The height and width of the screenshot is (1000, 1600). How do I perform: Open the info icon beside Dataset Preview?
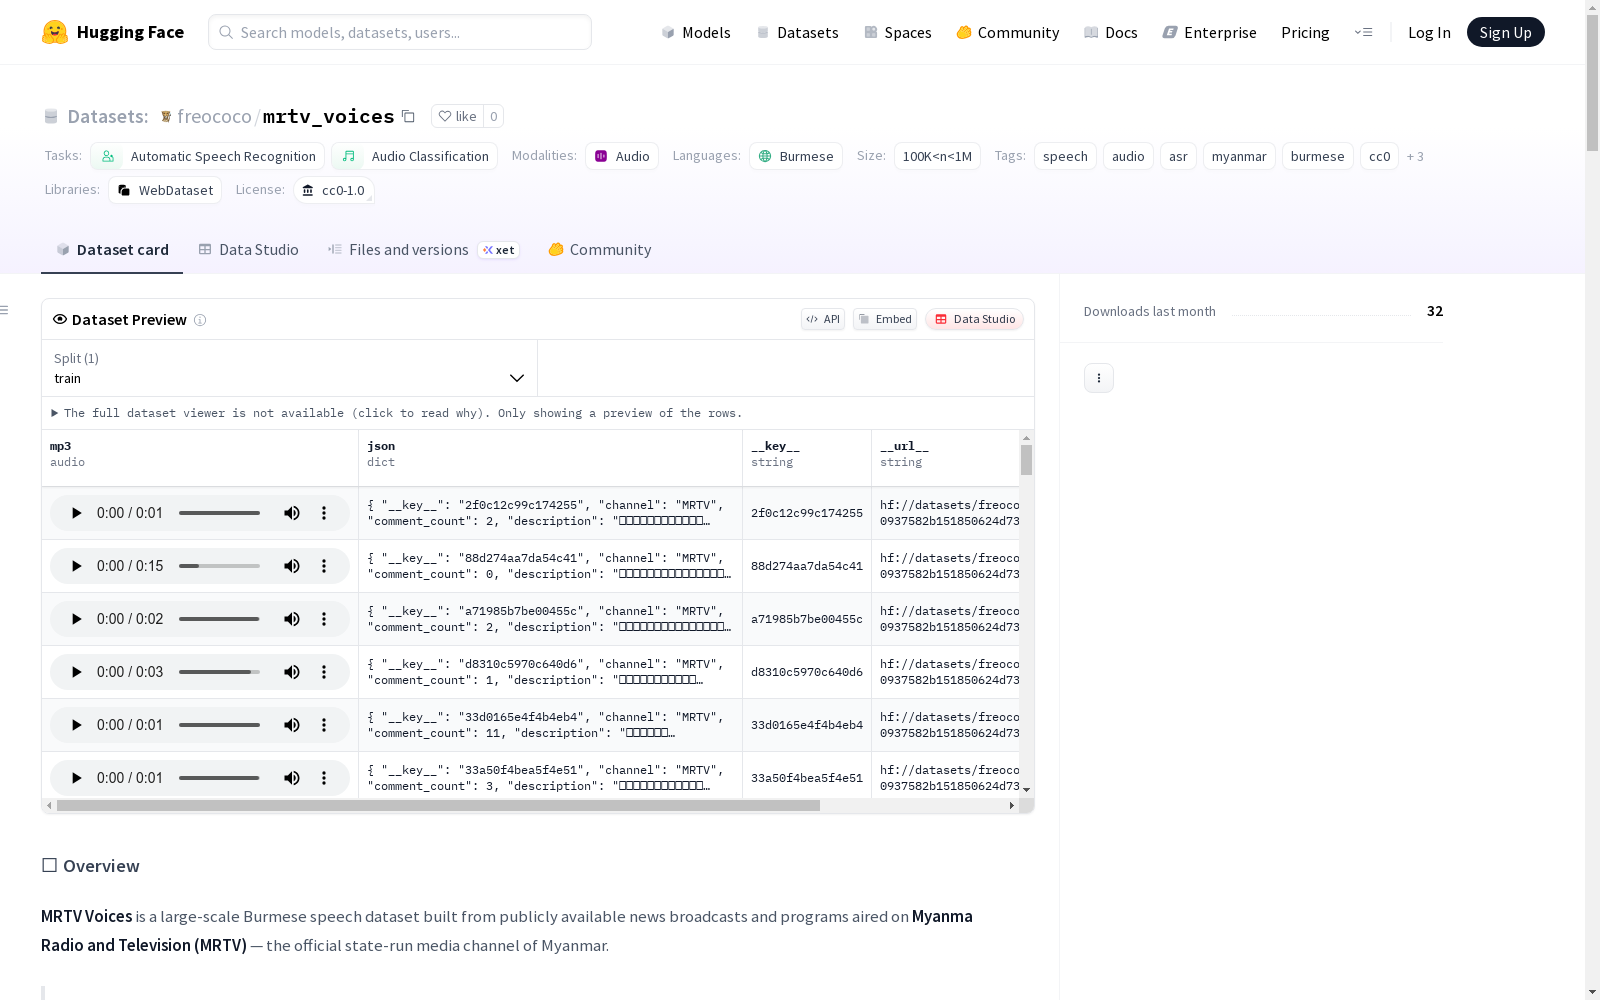coord(200,320)
